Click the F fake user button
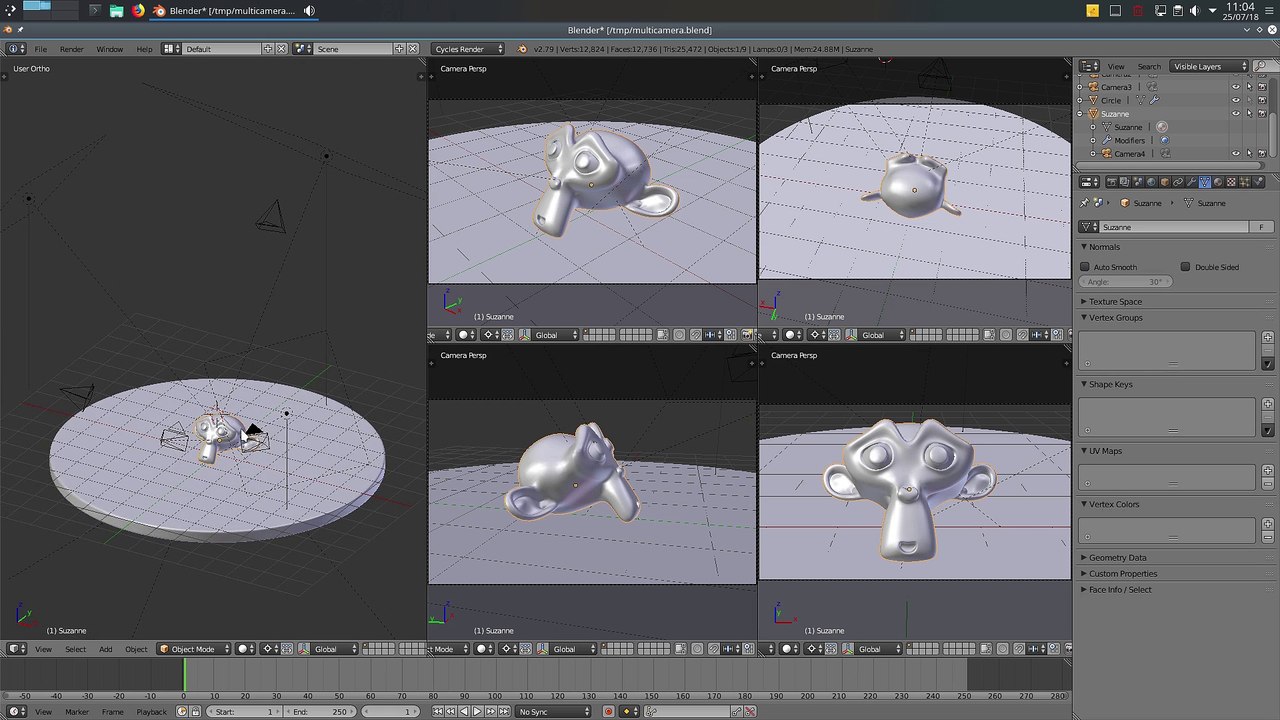Viewport: 1280px width, 720px height. (x=1261, y=227)
